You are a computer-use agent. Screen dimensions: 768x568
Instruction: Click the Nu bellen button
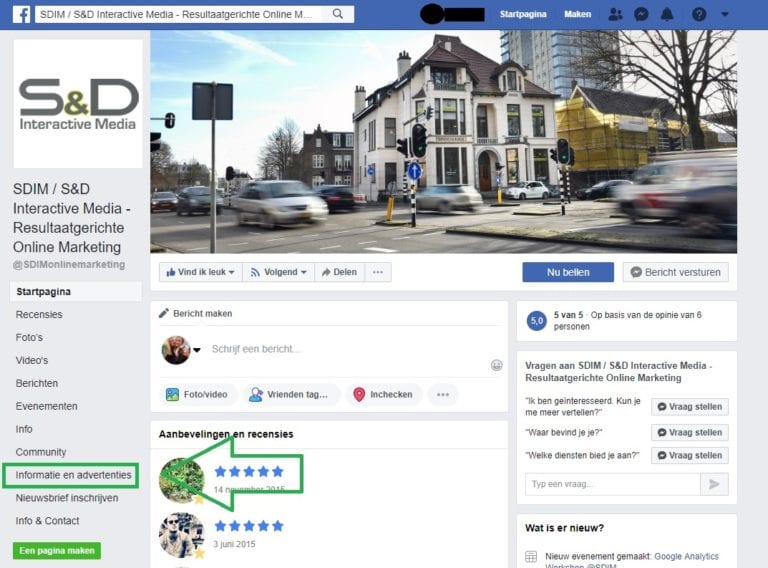[568, 272]
